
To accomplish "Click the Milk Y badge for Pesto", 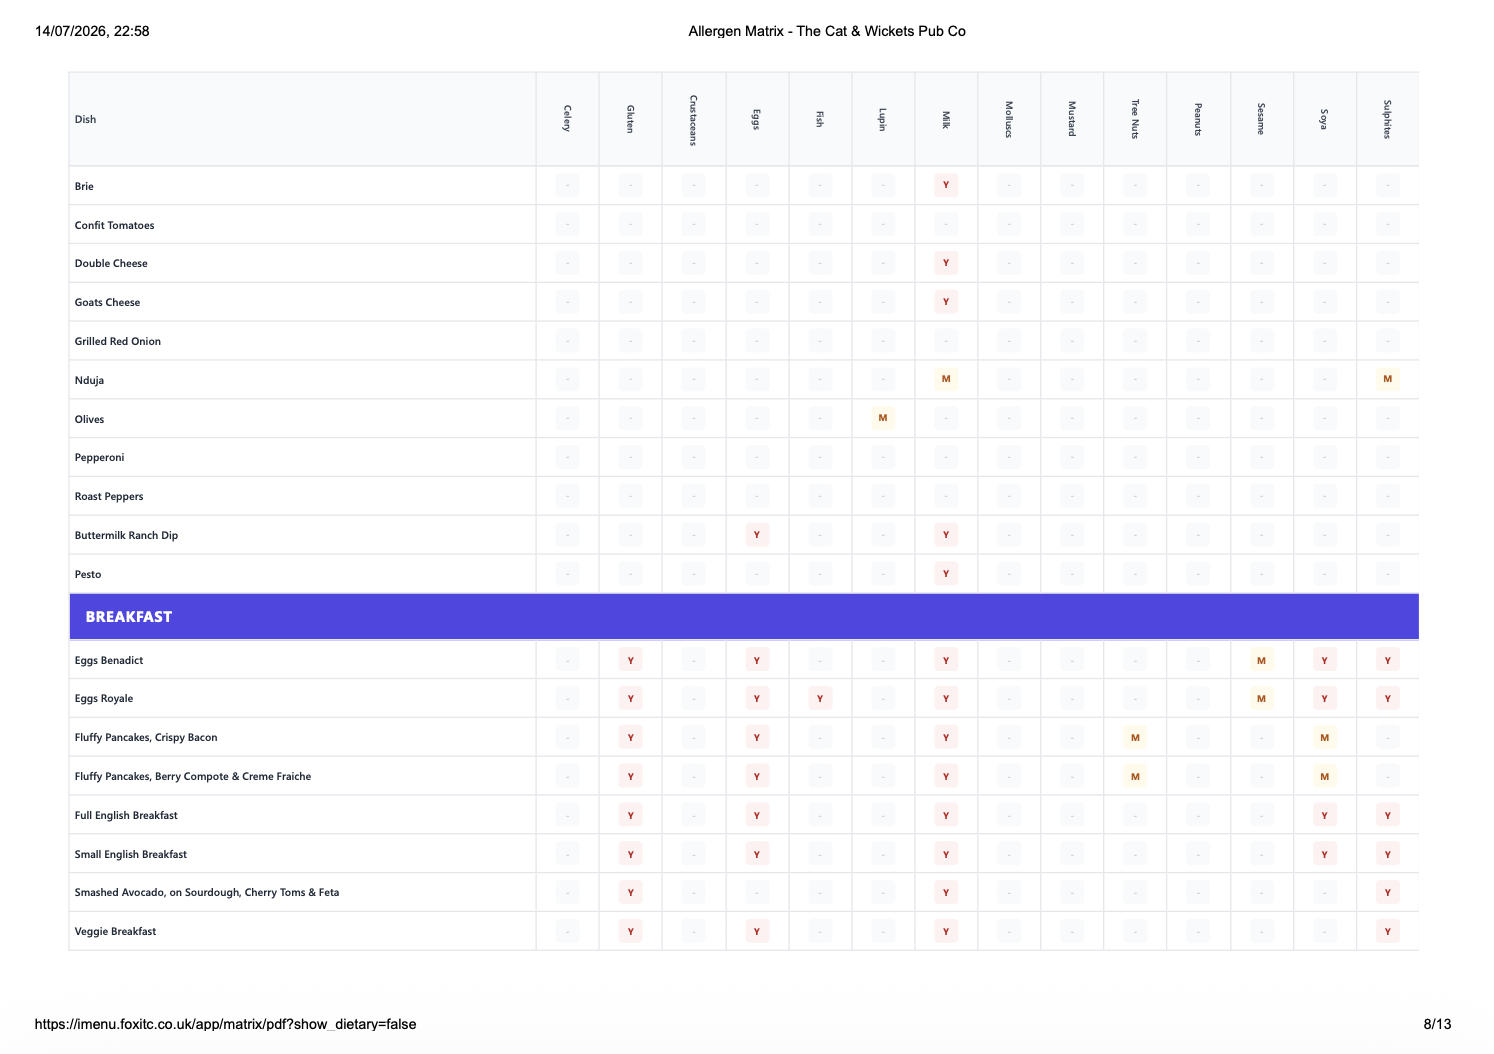I will [x=946, y=574].
